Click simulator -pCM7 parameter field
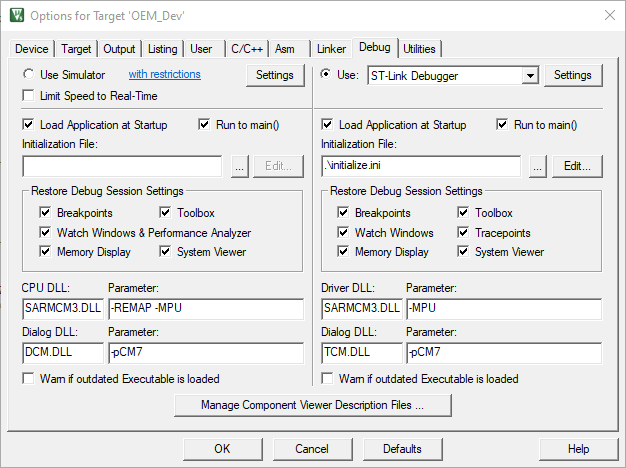Image resolution: width=626 pixels, height=468 pixels. [x=206, y=353]
